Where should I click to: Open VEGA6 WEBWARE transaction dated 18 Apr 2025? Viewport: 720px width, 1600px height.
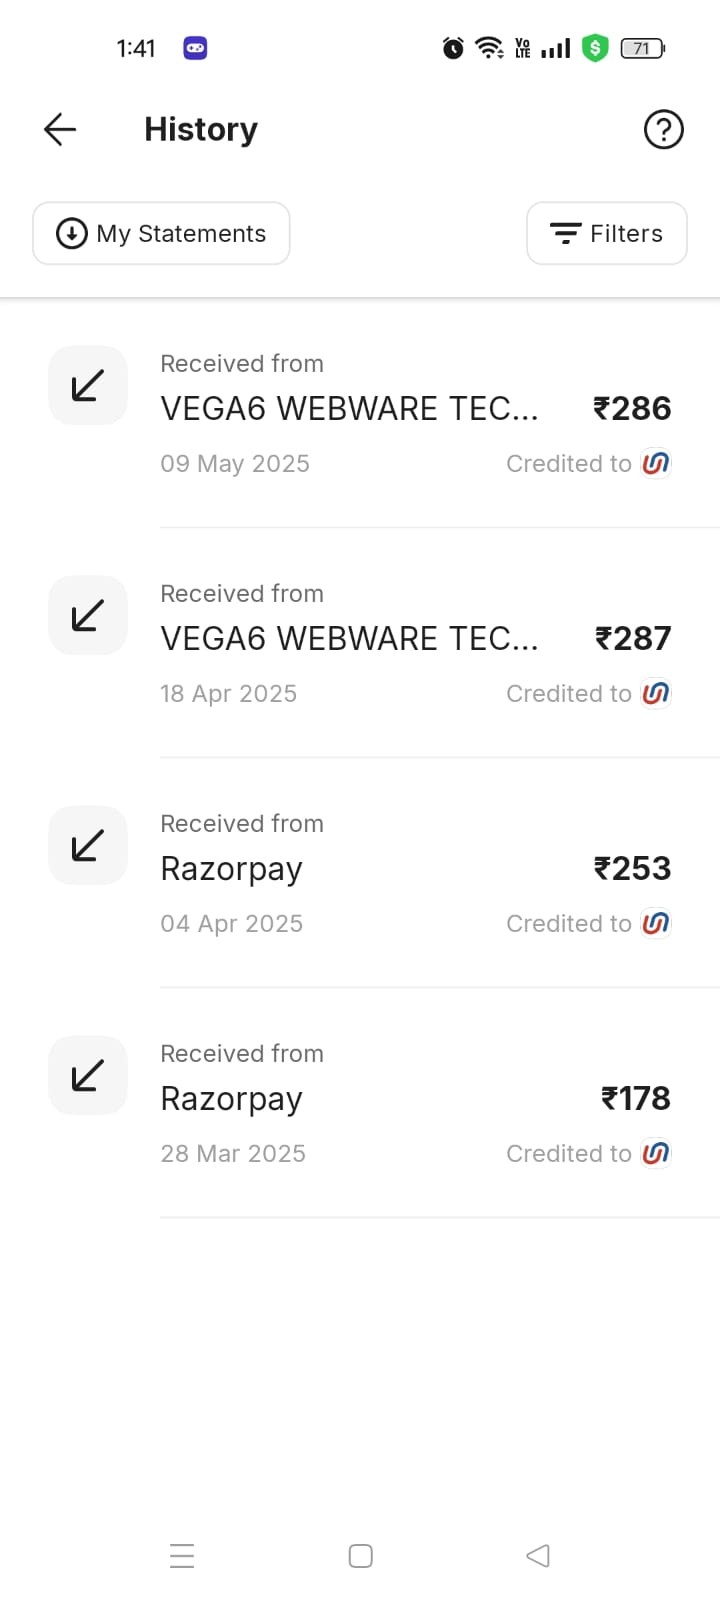(360, 643)
